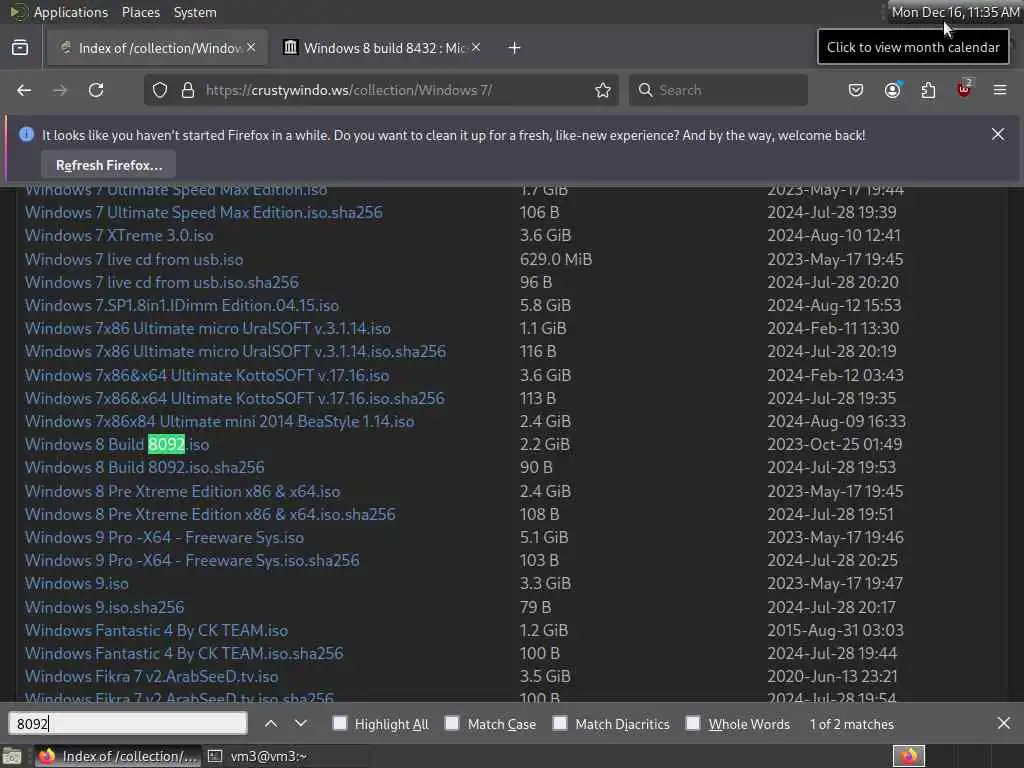Screen dimensions: 1024x768
Task: Close the Windows 8 build 8432 tab
Action: coord(476,48)
